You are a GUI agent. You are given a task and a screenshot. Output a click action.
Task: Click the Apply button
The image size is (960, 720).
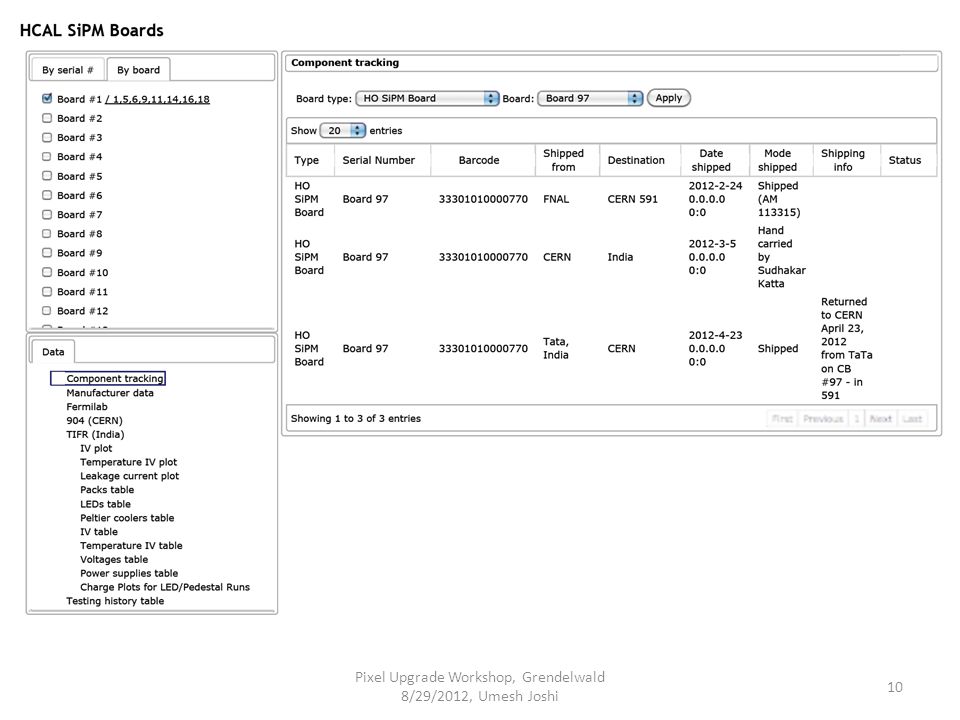pos(669,98)
